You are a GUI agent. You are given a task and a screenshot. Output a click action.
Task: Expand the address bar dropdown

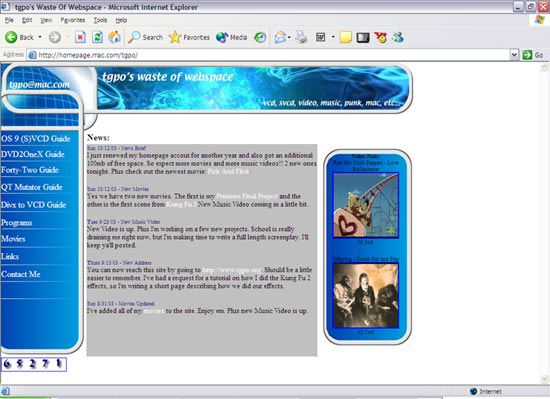pyautogui.click(x=514, y=55)
